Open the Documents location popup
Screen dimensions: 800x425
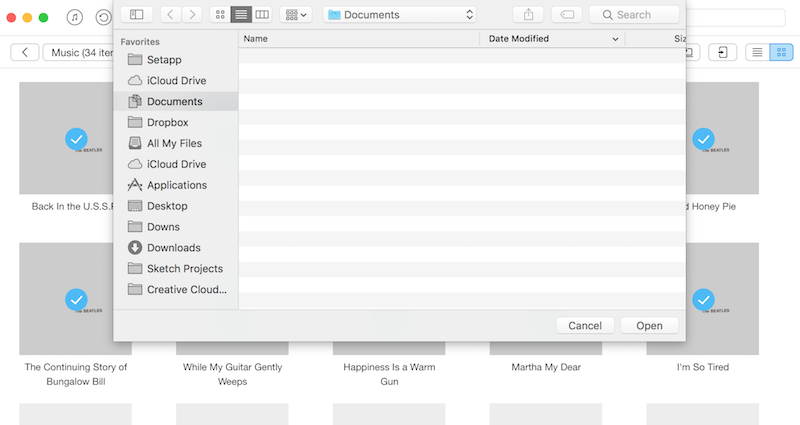coord(400,14)
